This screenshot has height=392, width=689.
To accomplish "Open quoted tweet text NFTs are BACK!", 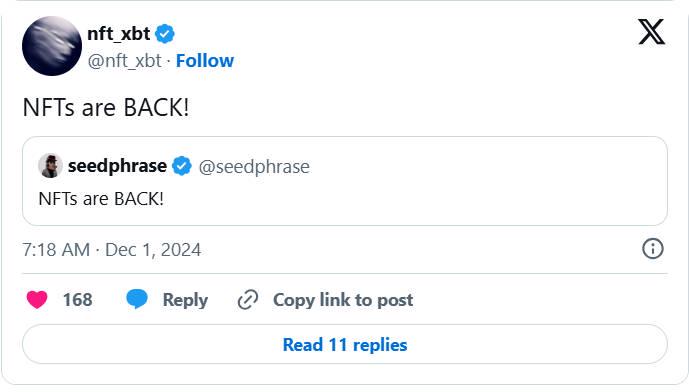I will (101, 199).
